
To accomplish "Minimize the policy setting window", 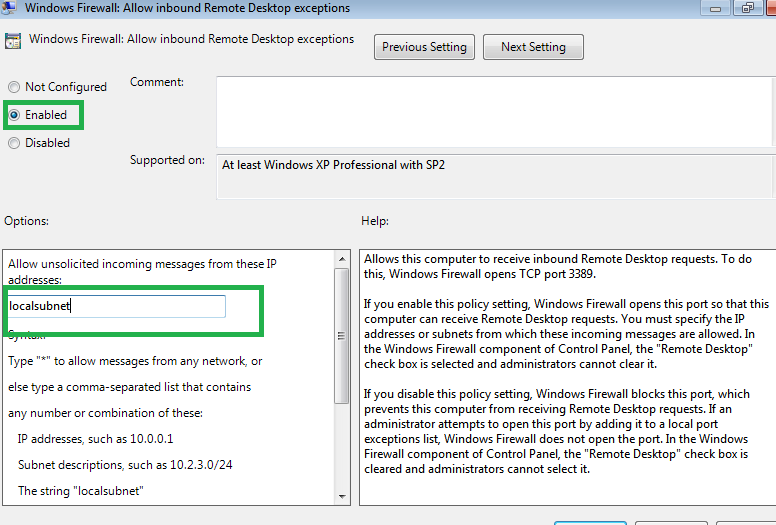I will 716,8.
